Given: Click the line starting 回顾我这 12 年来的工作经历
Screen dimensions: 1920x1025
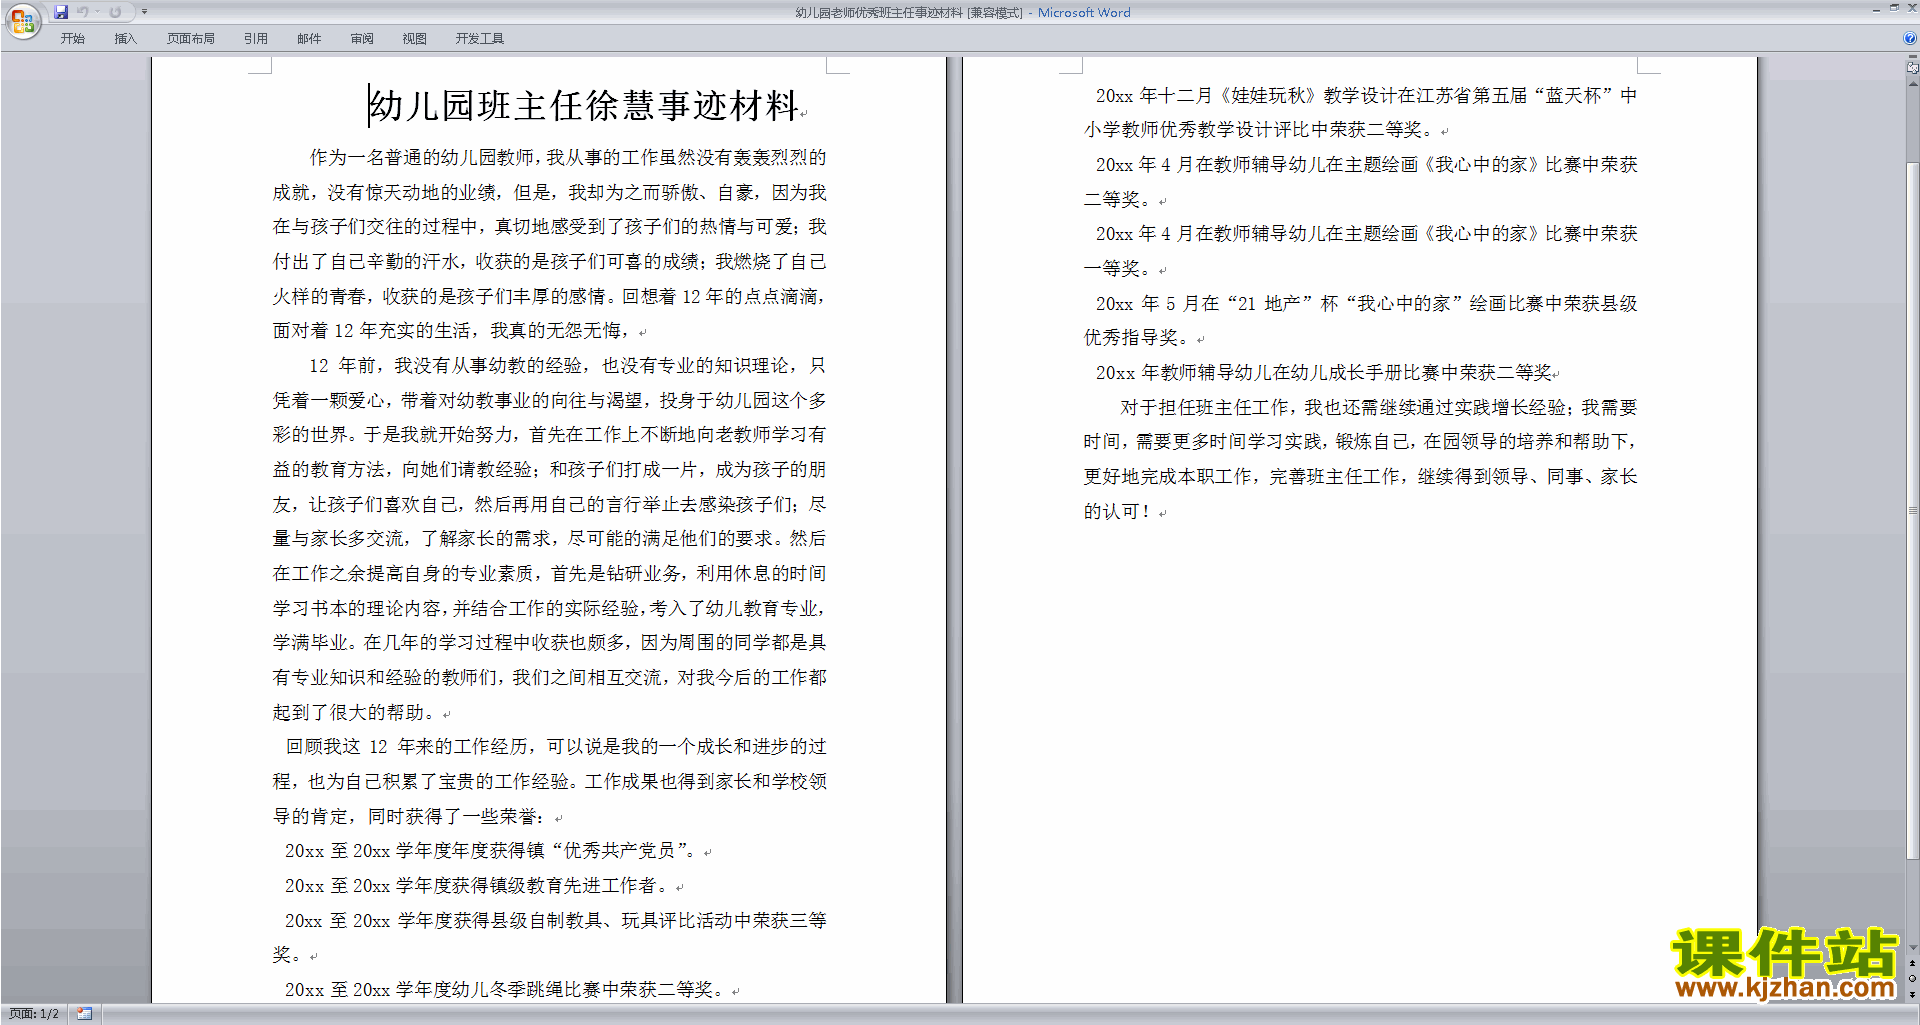Looking at the screenshot, I should 556,747.
